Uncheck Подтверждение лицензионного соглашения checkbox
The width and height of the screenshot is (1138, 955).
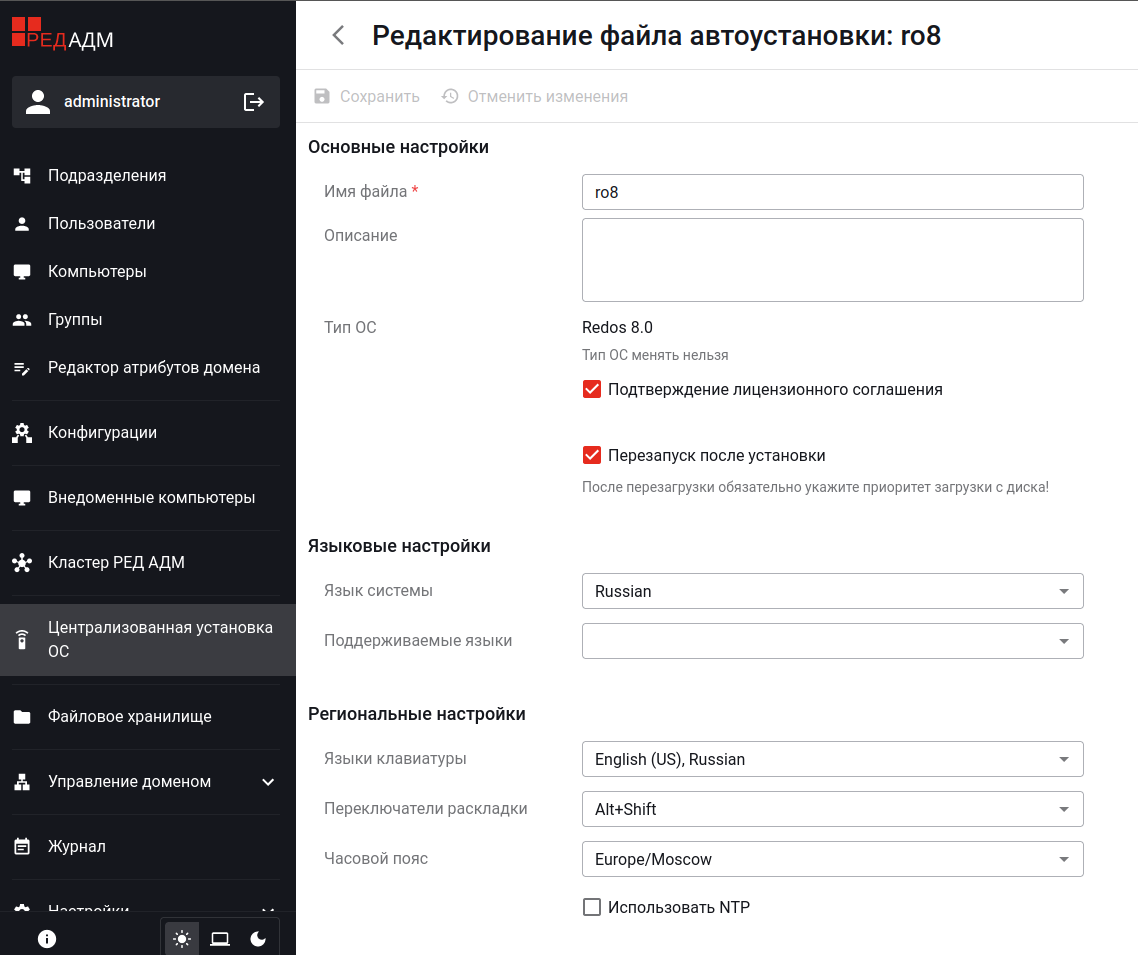[592, 390]
